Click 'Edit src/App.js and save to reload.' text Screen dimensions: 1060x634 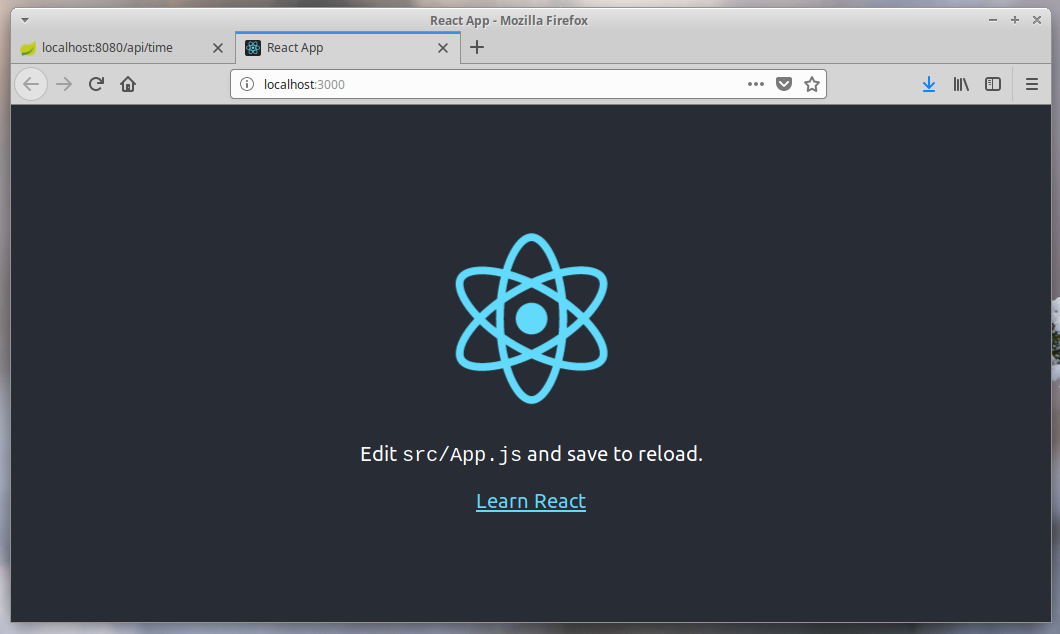point(531,454)
